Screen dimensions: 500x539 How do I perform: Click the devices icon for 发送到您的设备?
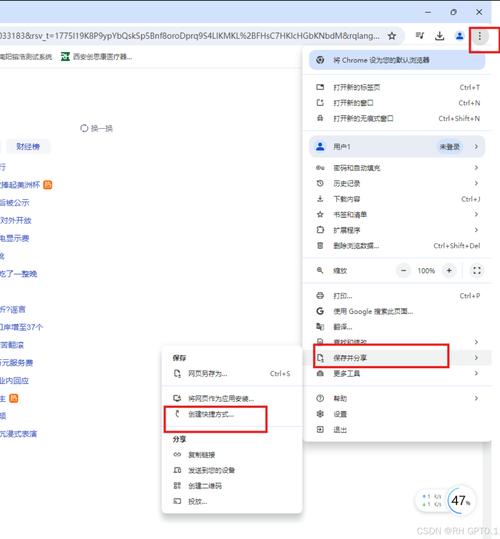coord(177,470)
